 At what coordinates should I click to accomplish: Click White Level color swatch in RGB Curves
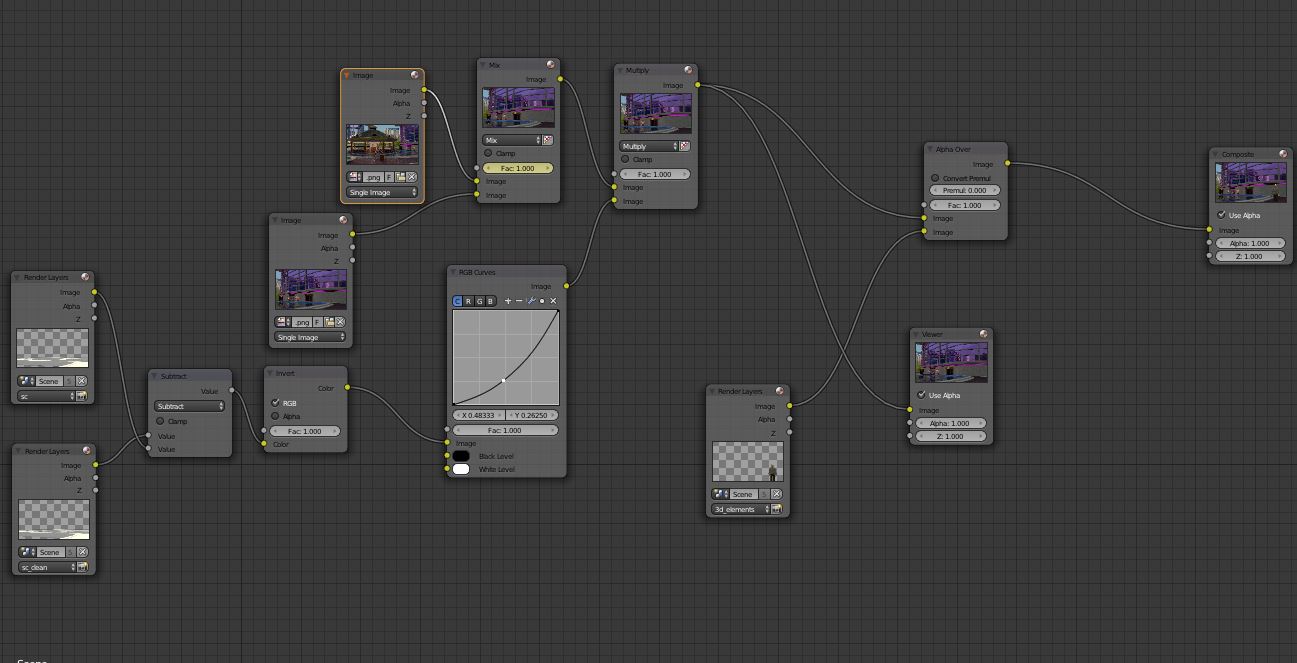point(461,469)
